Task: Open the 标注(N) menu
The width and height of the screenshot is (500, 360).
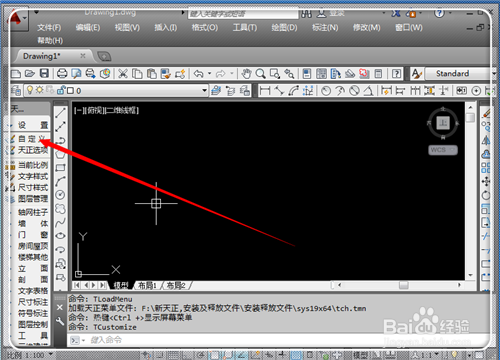Action: click(325, 28)
